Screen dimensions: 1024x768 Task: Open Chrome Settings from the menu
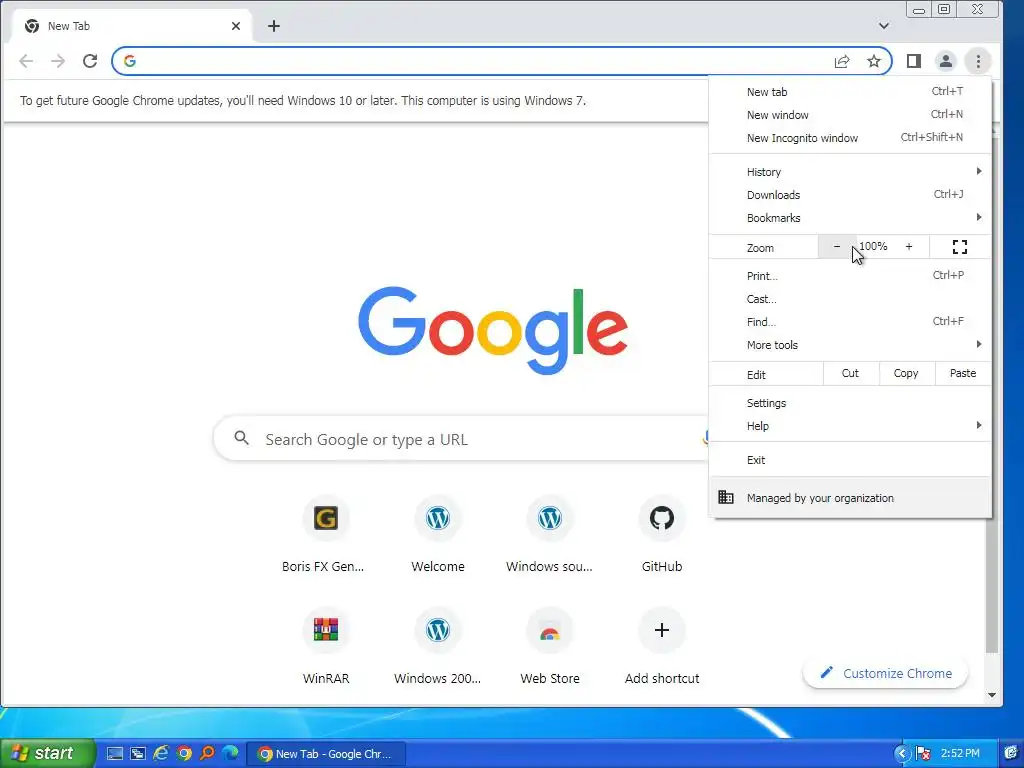pos(850,403)
